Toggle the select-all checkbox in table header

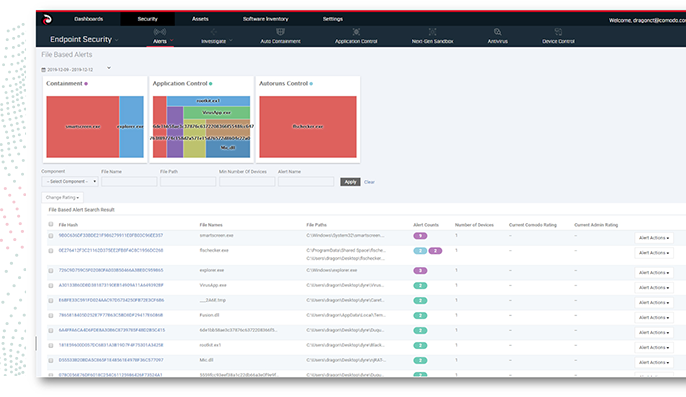51,225
